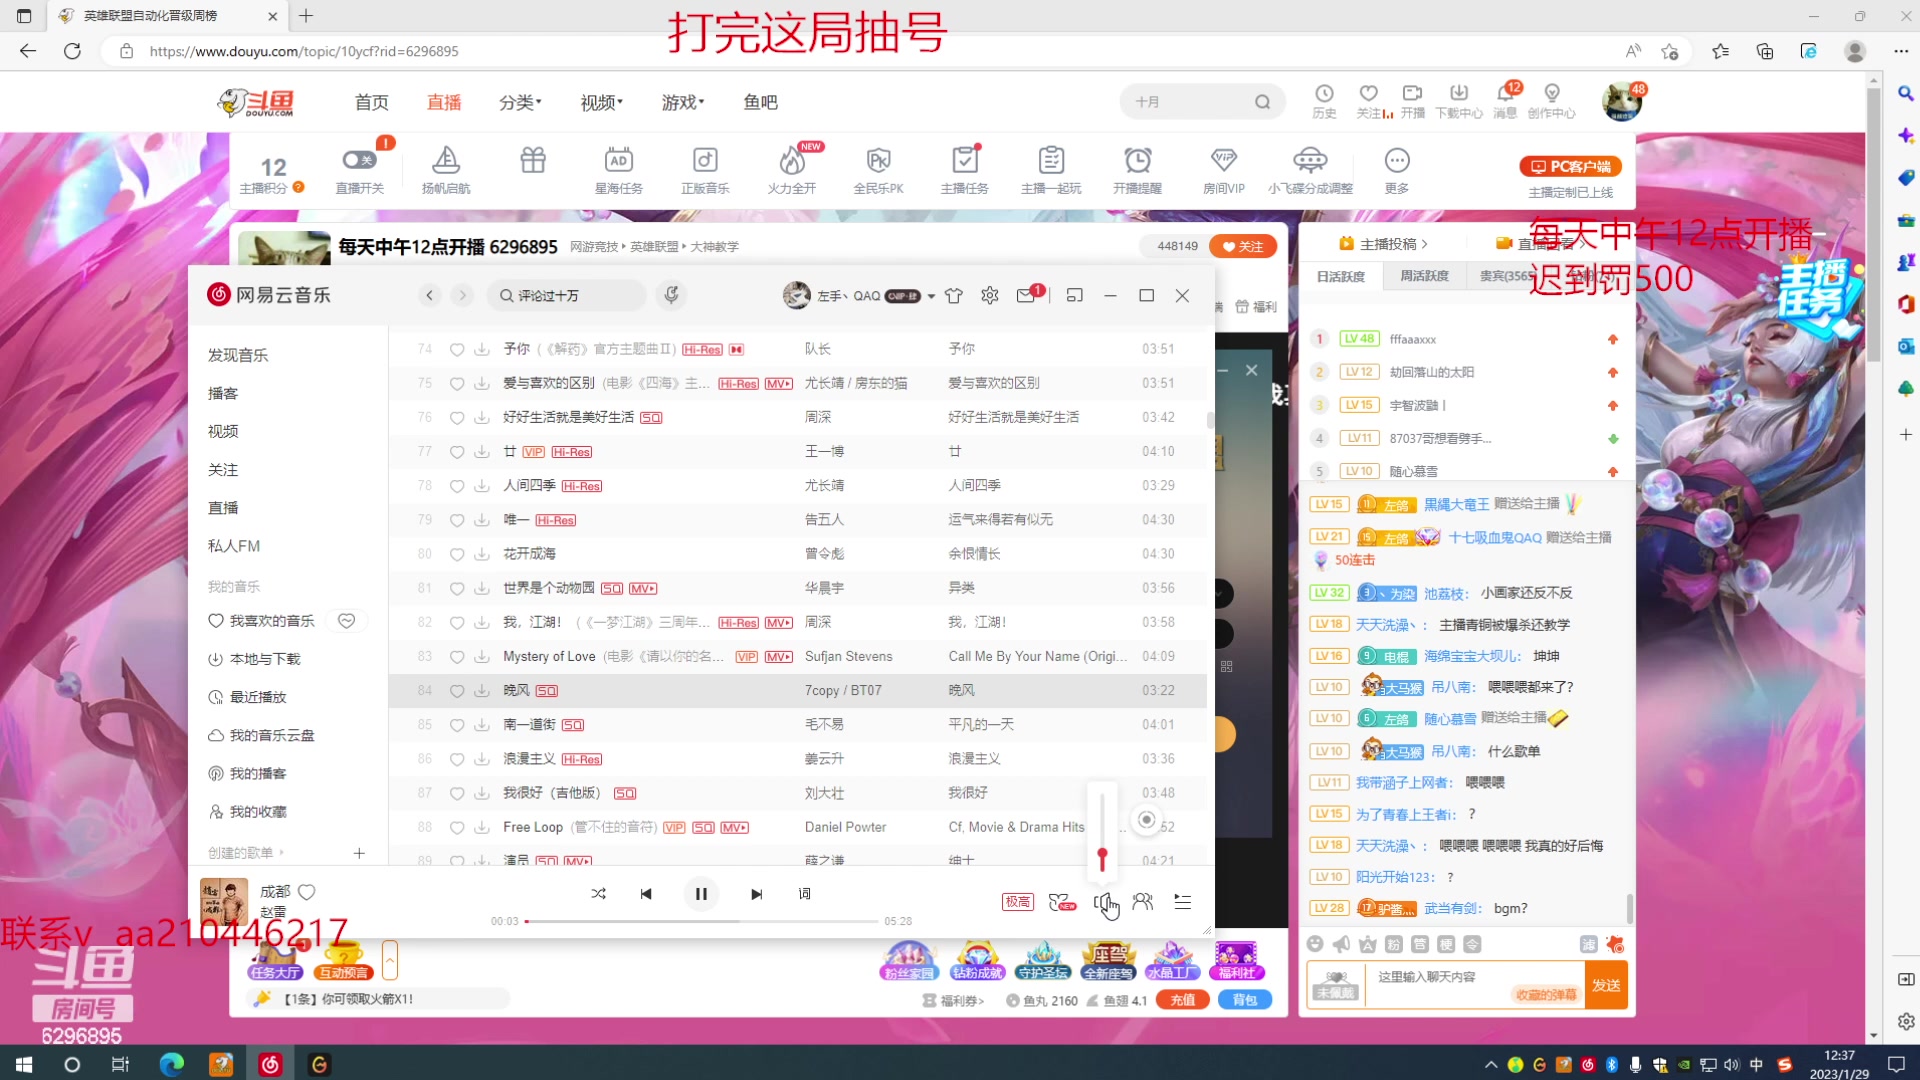Open NetEase Music mail inbox icon
The height and width of the screenshot is (1080, 1920).
(1026, 295)
